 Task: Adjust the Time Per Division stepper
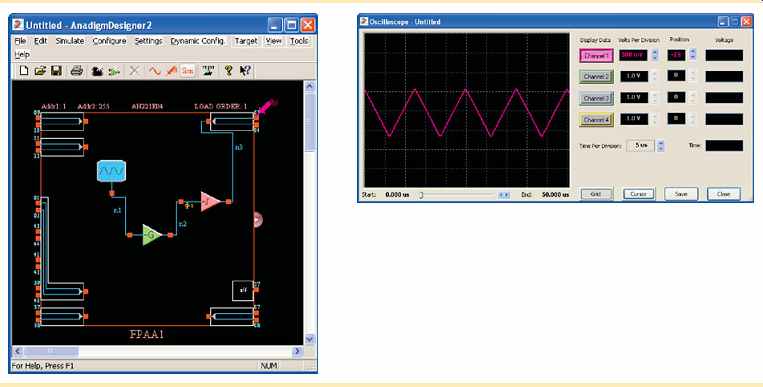point(660,146)
